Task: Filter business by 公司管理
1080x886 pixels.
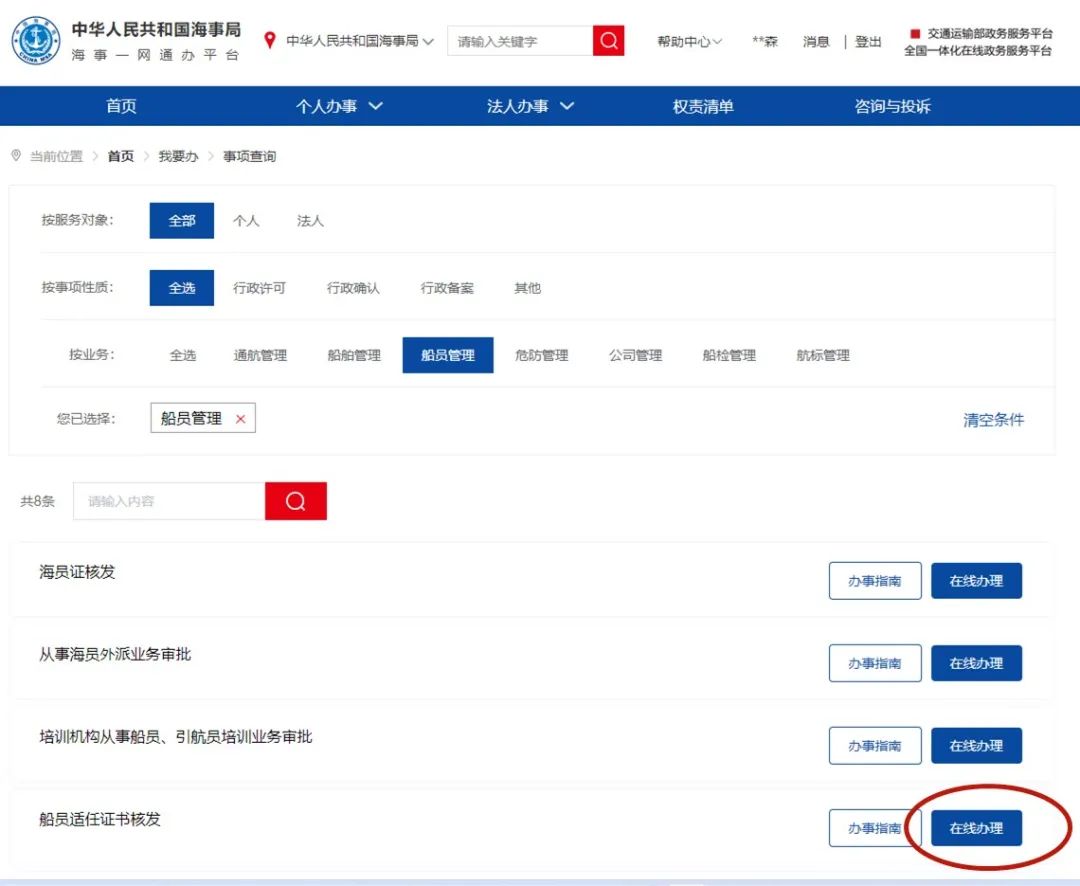Action: pos(635,356)
